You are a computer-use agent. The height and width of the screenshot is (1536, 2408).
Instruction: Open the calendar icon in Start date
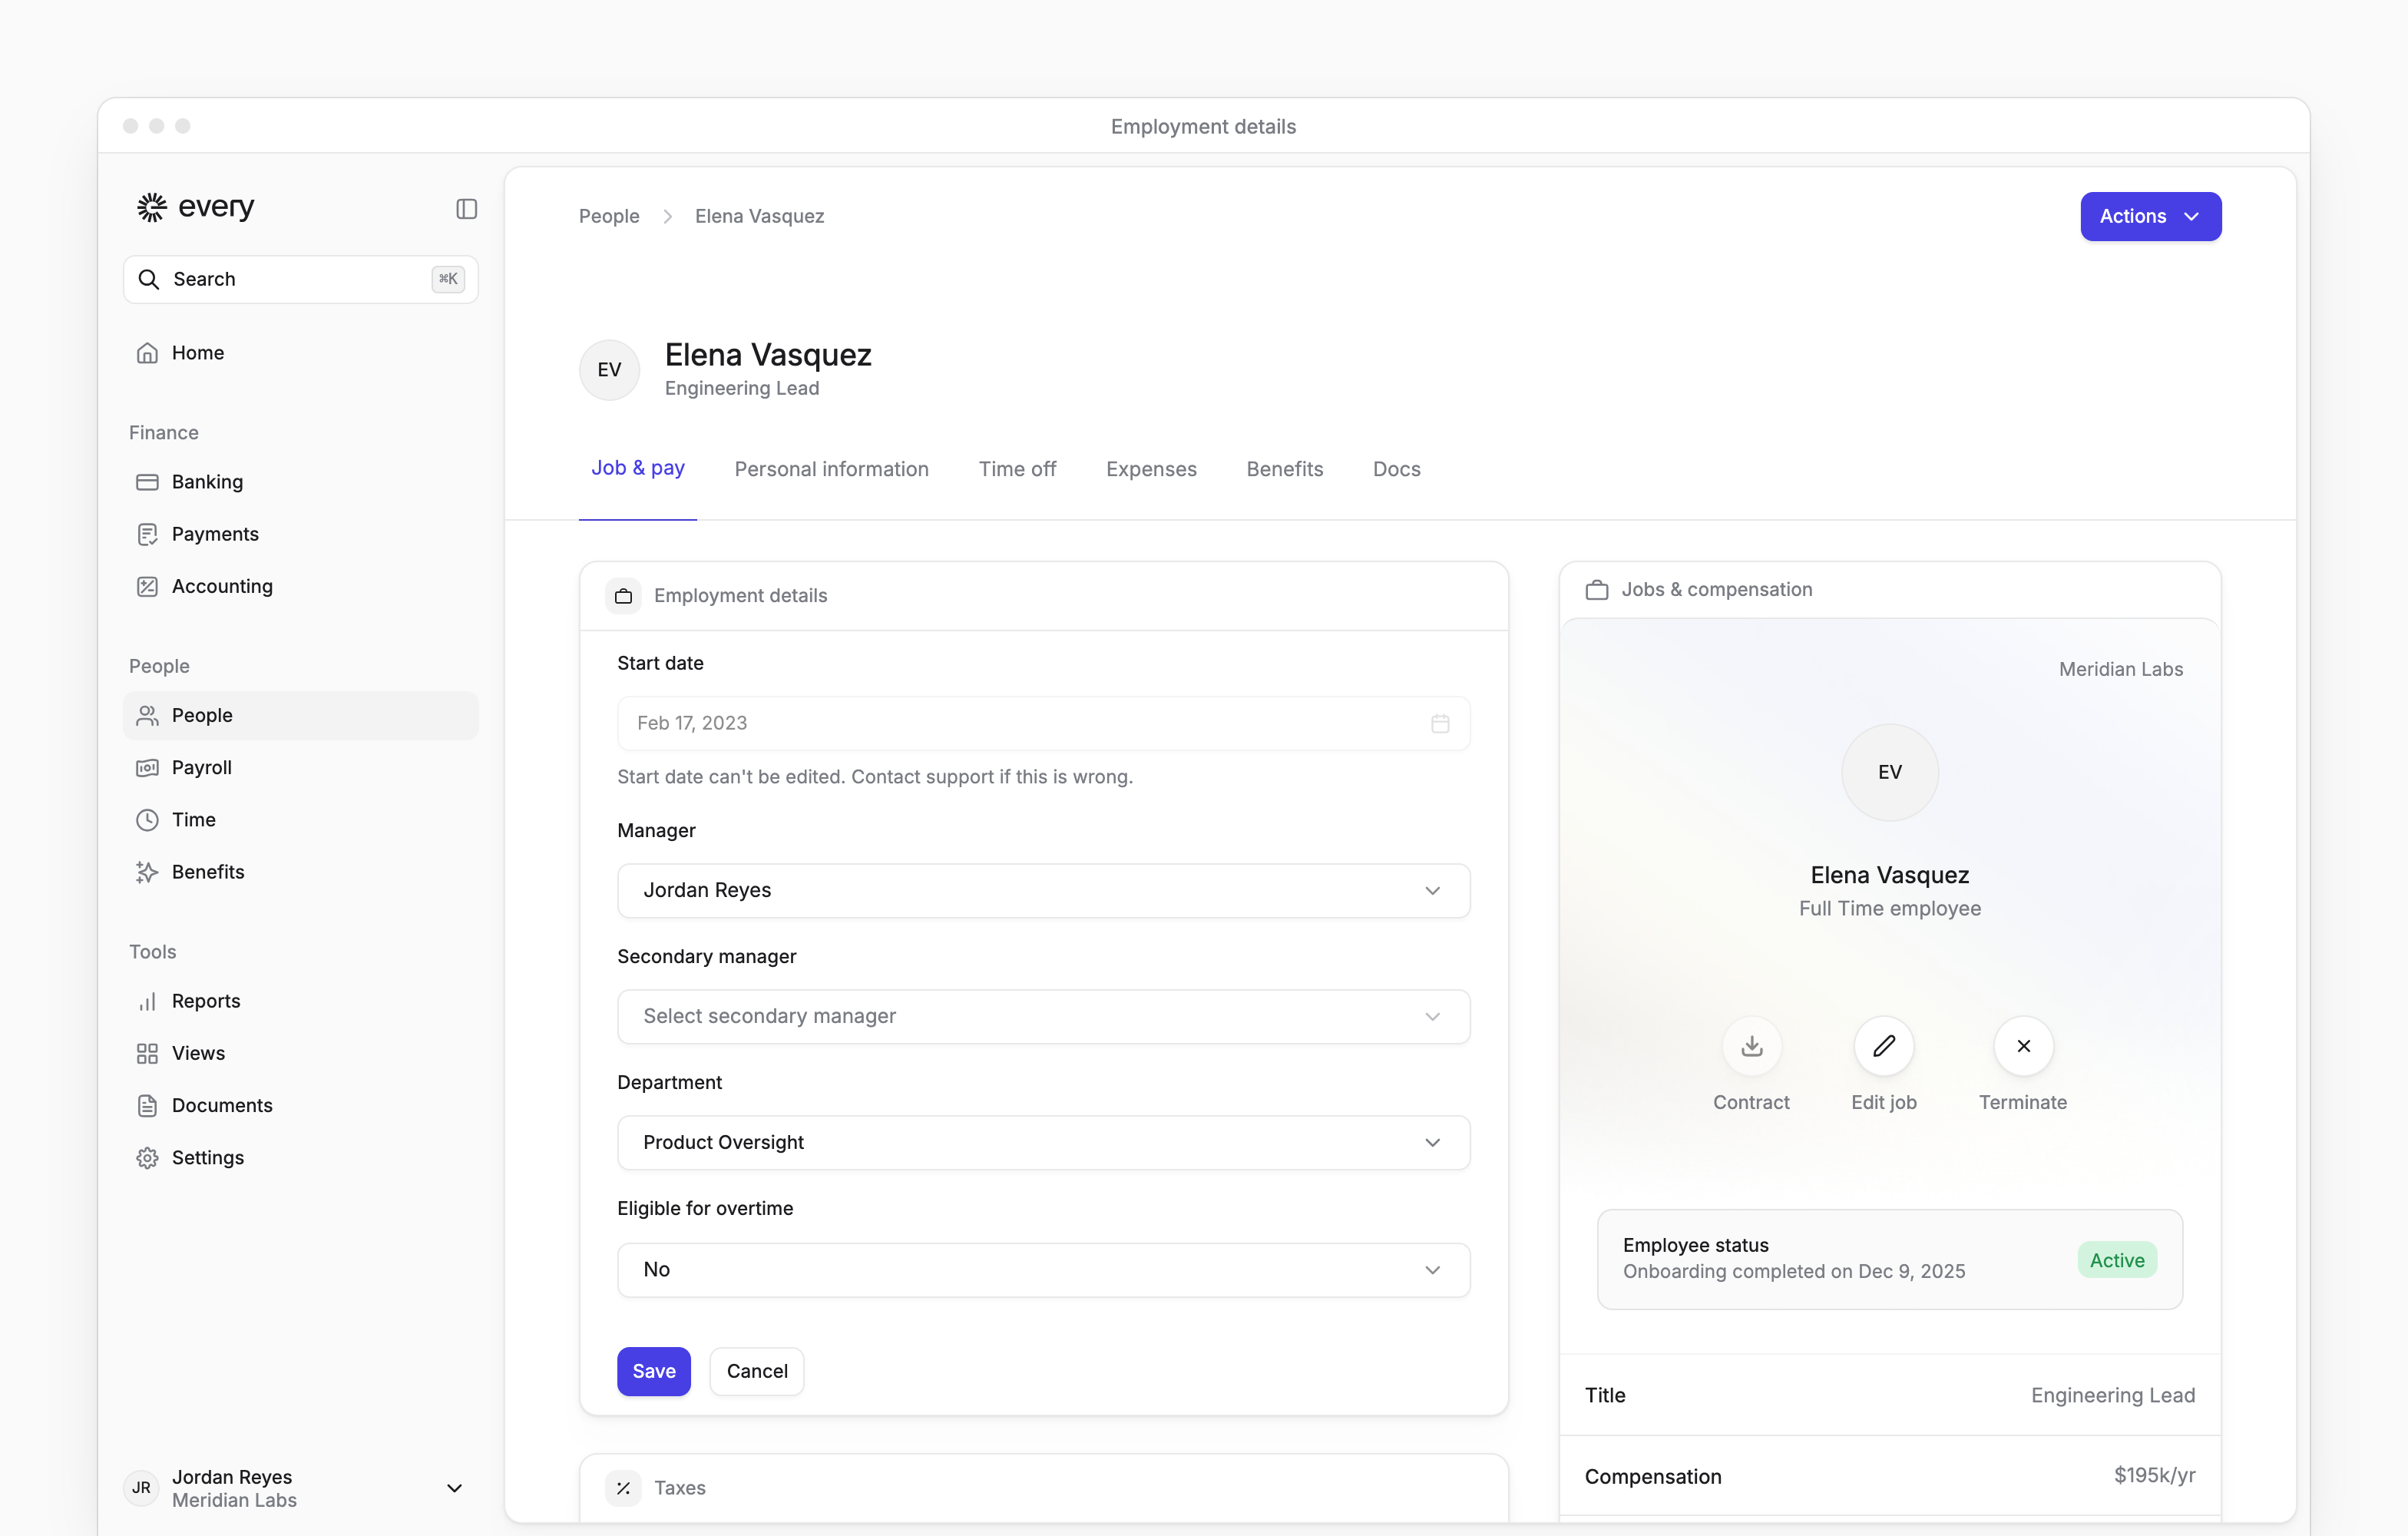click(x=1440, y=723)
